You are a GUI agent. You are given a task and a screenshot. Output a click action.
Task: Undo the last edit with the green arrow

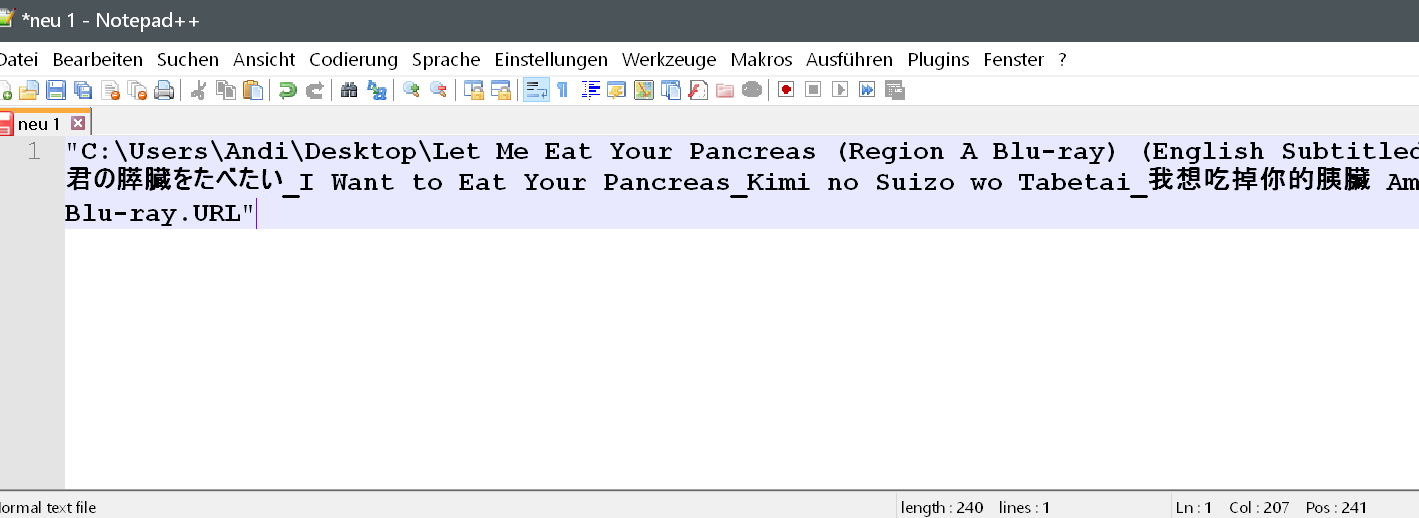tap(287, 90)
